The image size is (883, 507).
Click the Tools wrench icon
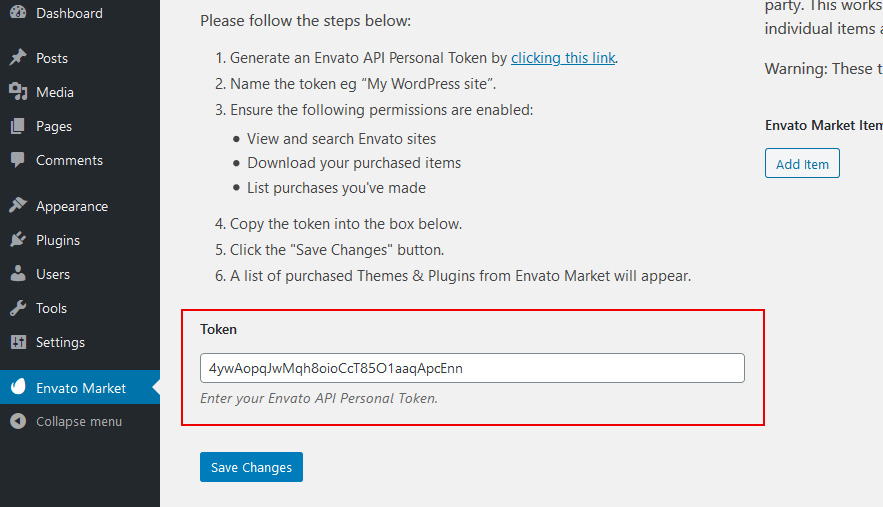click(18, 308)
